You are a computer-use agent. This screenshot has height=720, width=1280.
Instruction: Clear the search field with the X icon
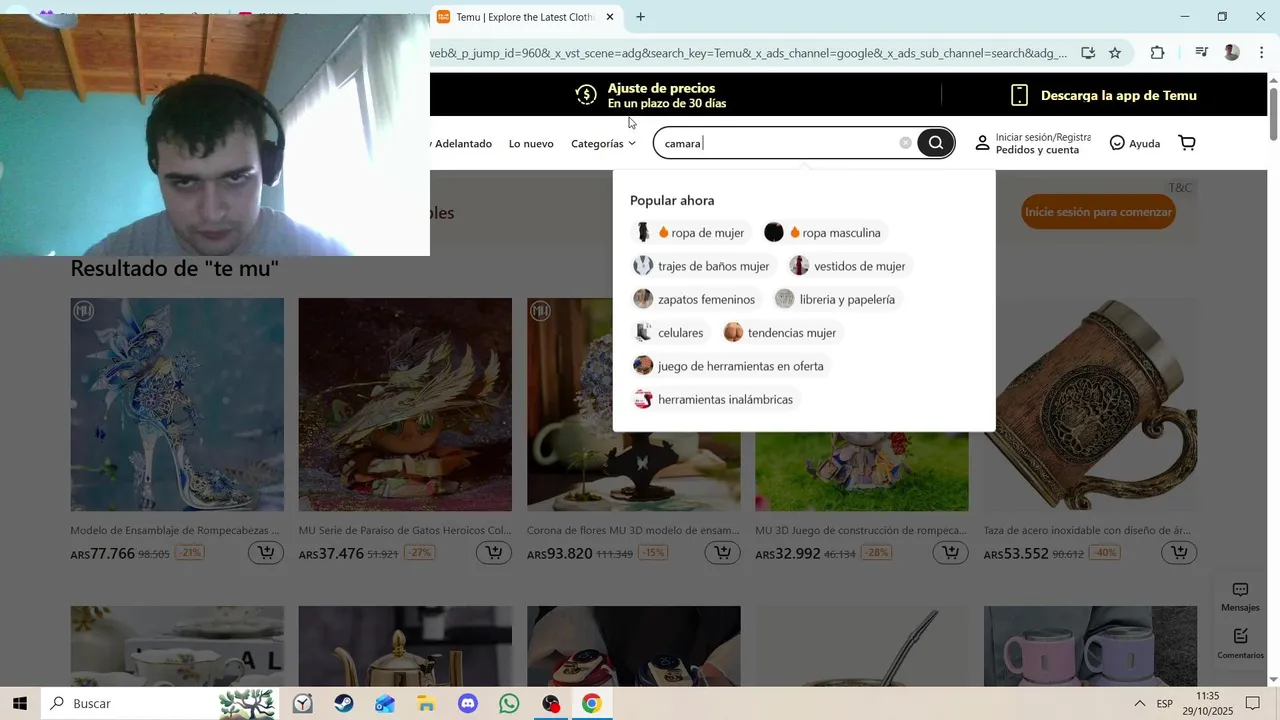(905, 143)
